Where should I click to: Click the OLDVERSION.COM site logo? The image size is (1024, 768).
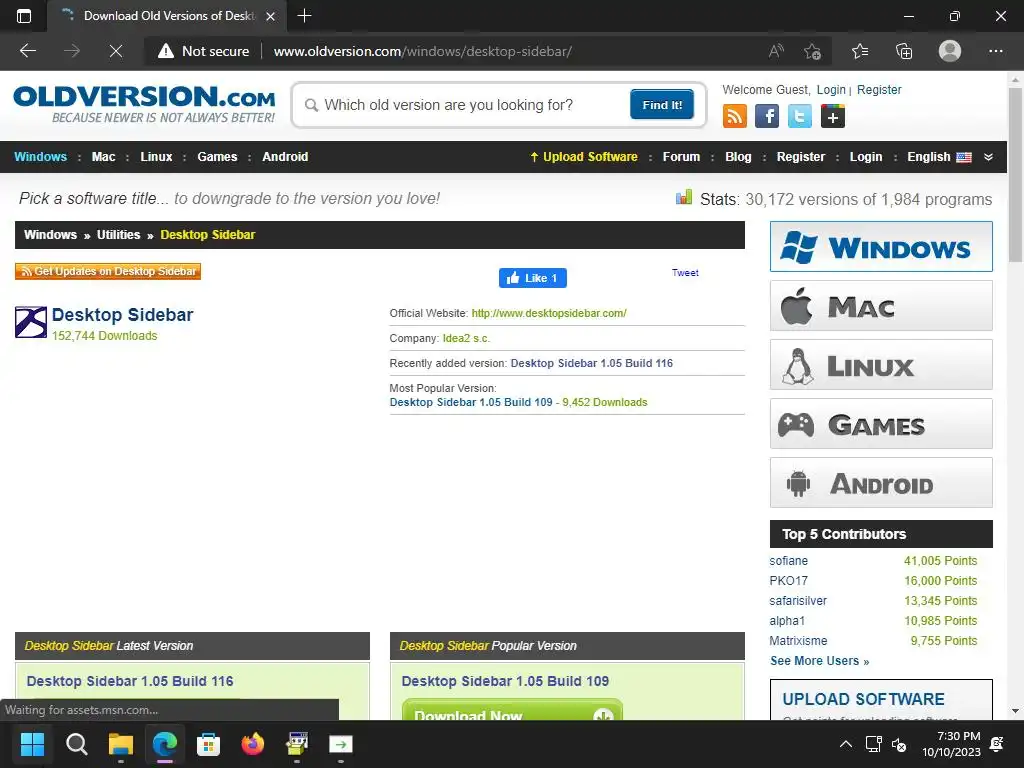tap(144, 104)
